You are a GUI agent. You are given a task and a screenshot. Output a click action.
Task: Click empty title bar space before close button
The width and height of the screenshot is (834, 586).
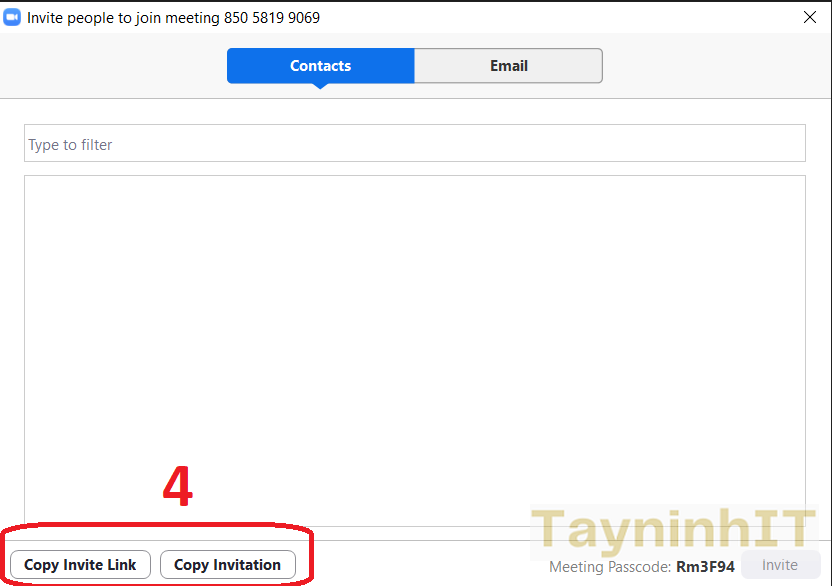click(x=560, y=18)
